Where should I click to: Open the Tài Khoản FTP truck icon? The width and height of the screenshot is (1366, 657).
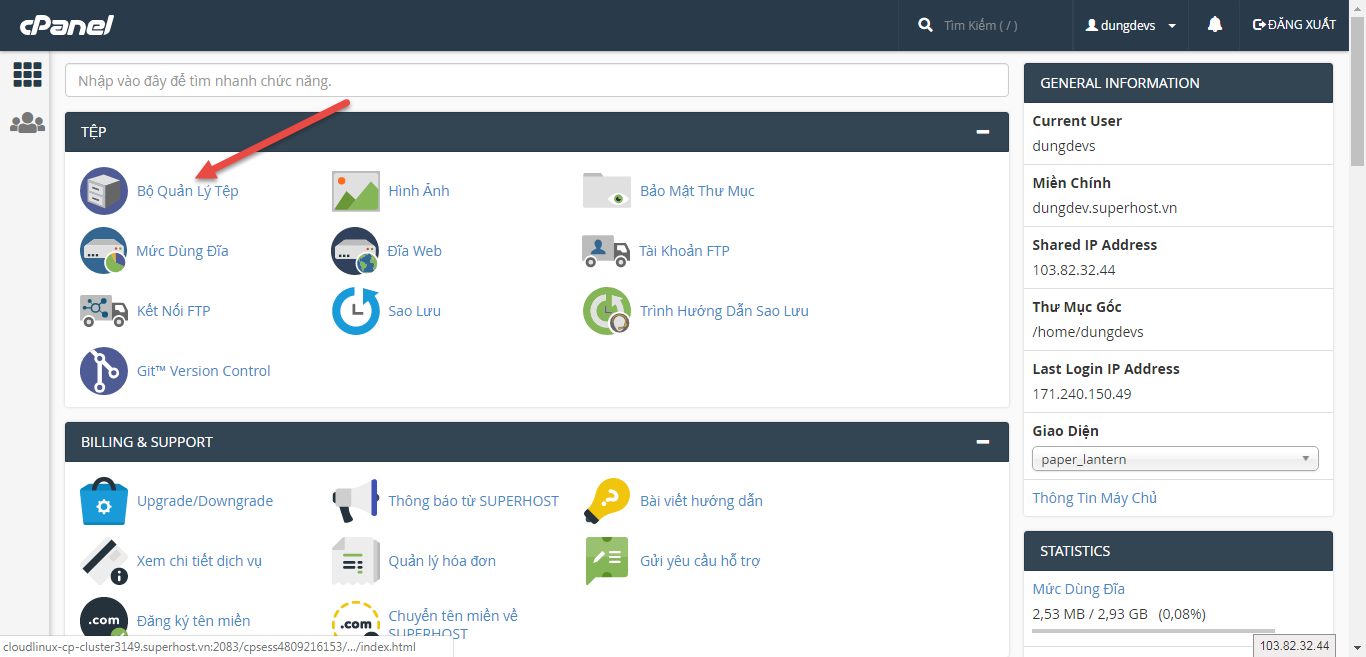[606, 251]
